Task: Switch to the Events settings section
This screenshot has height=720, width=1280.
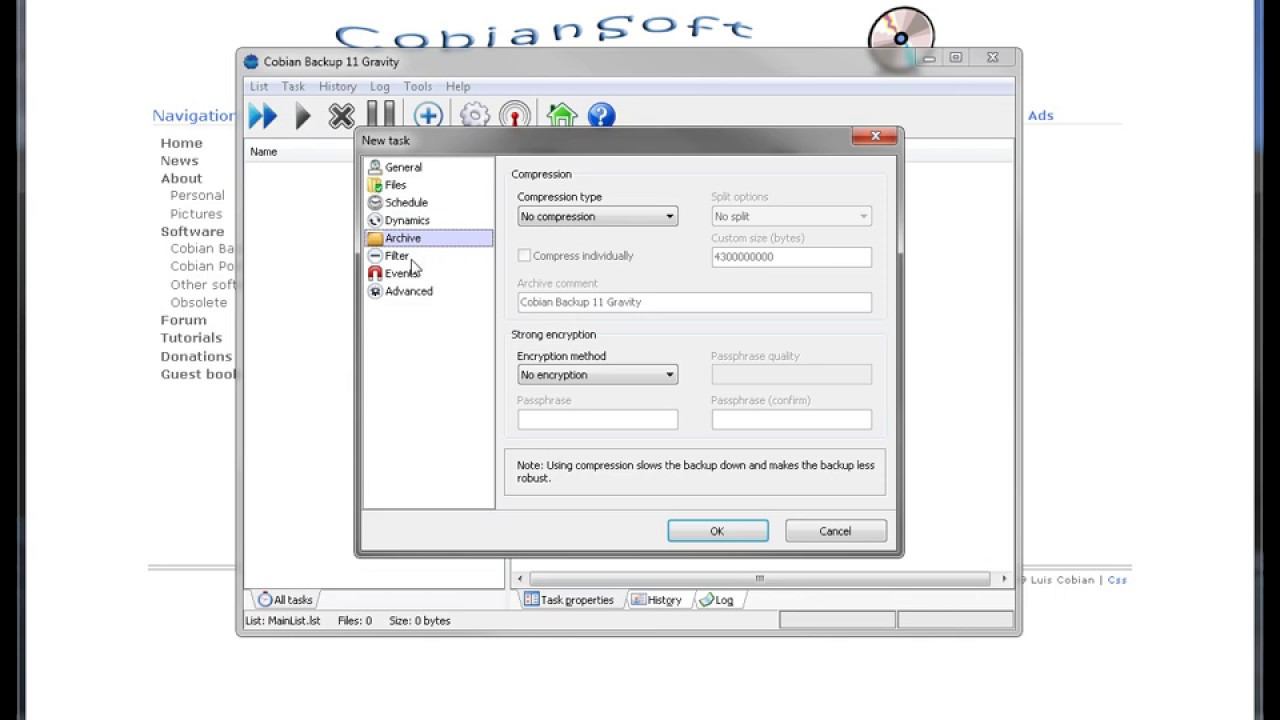Action: click(403, 273)
